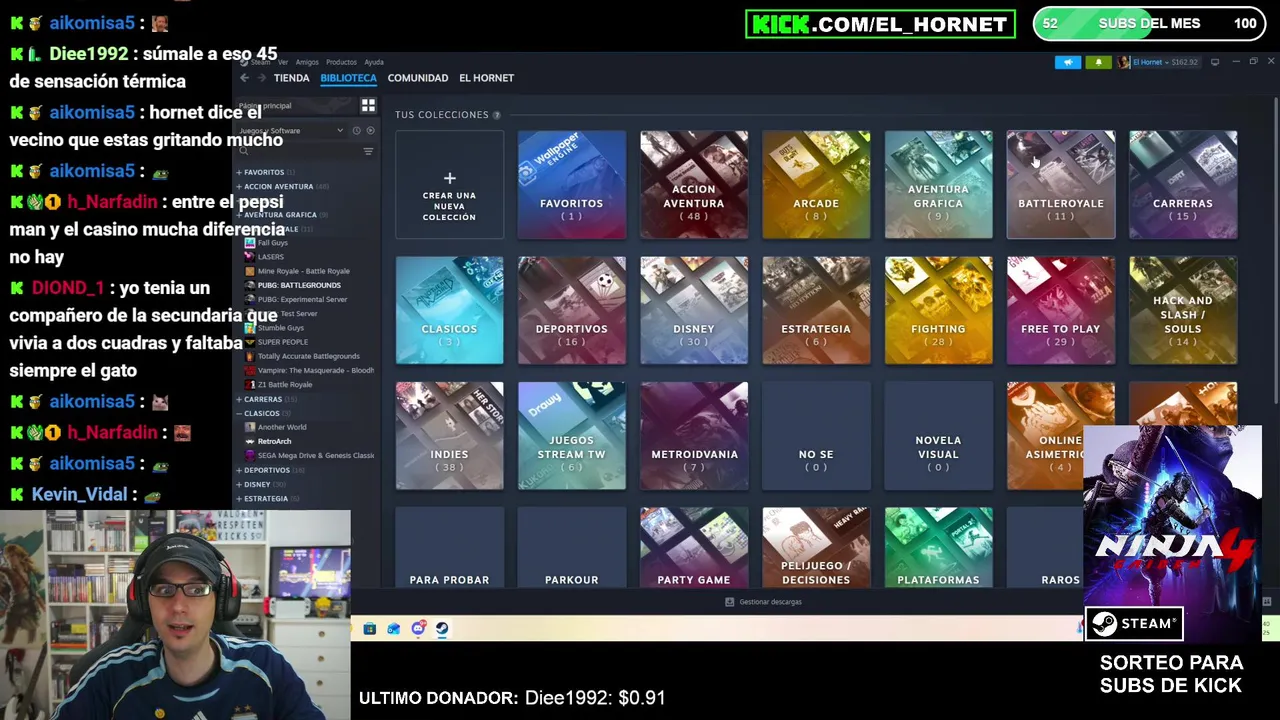This screenshot has height=720, width=1280.
Task: Open the Juegos y Software dropdown
Action: point(291,131)
